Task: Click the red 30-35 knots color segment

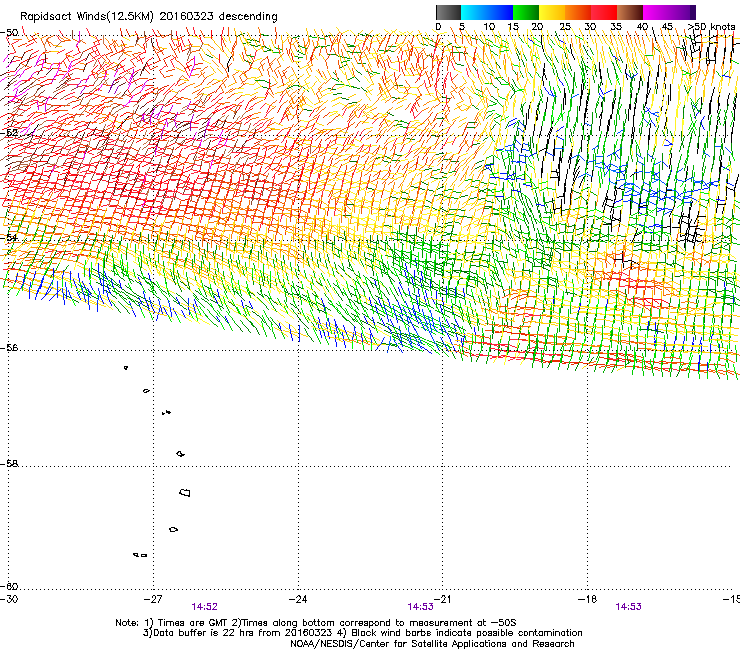Action: click(x=604, y=12)
